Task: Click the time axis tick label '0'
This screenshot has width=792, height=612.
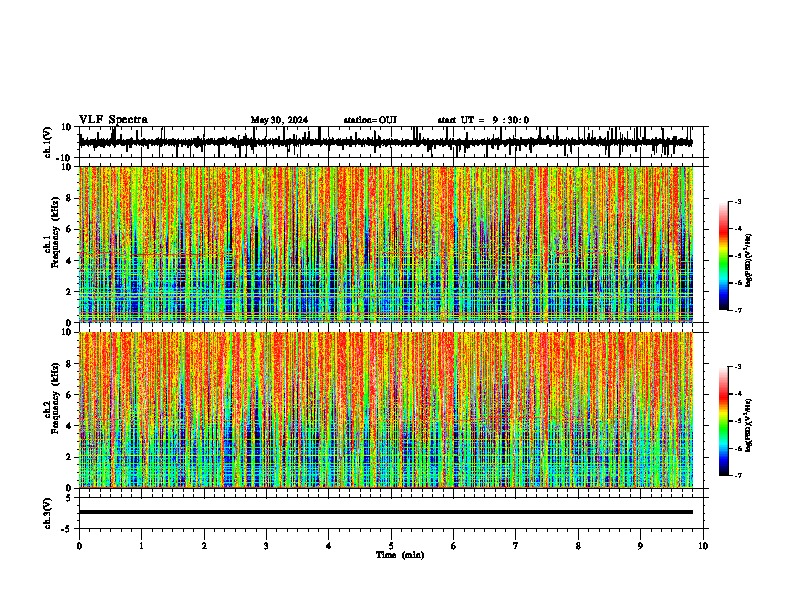Action: point(79,546)
